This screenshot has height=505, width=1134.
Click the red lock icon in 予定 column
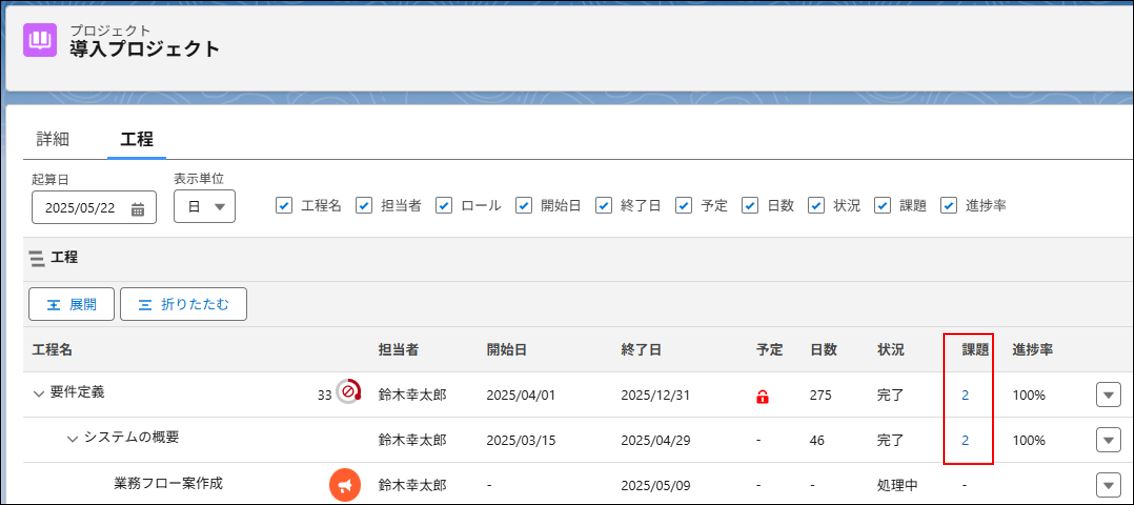click(x=762, y=396)
